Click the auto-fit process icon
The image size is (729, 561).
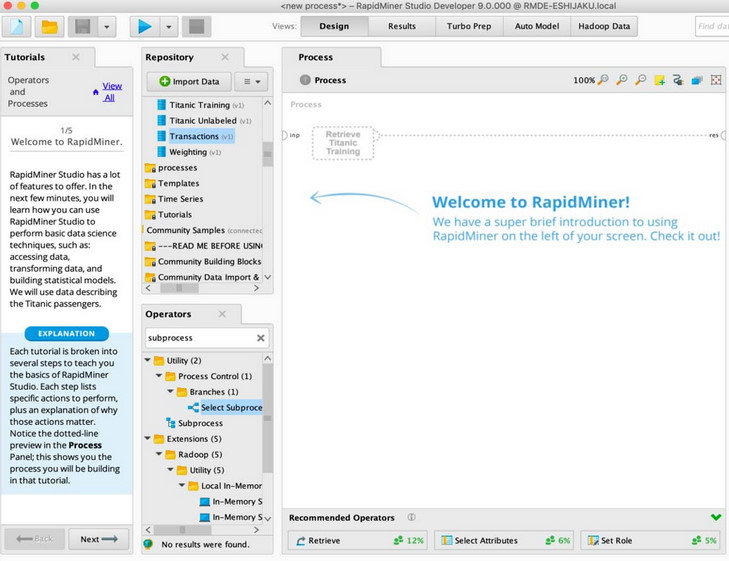[716, 80]
